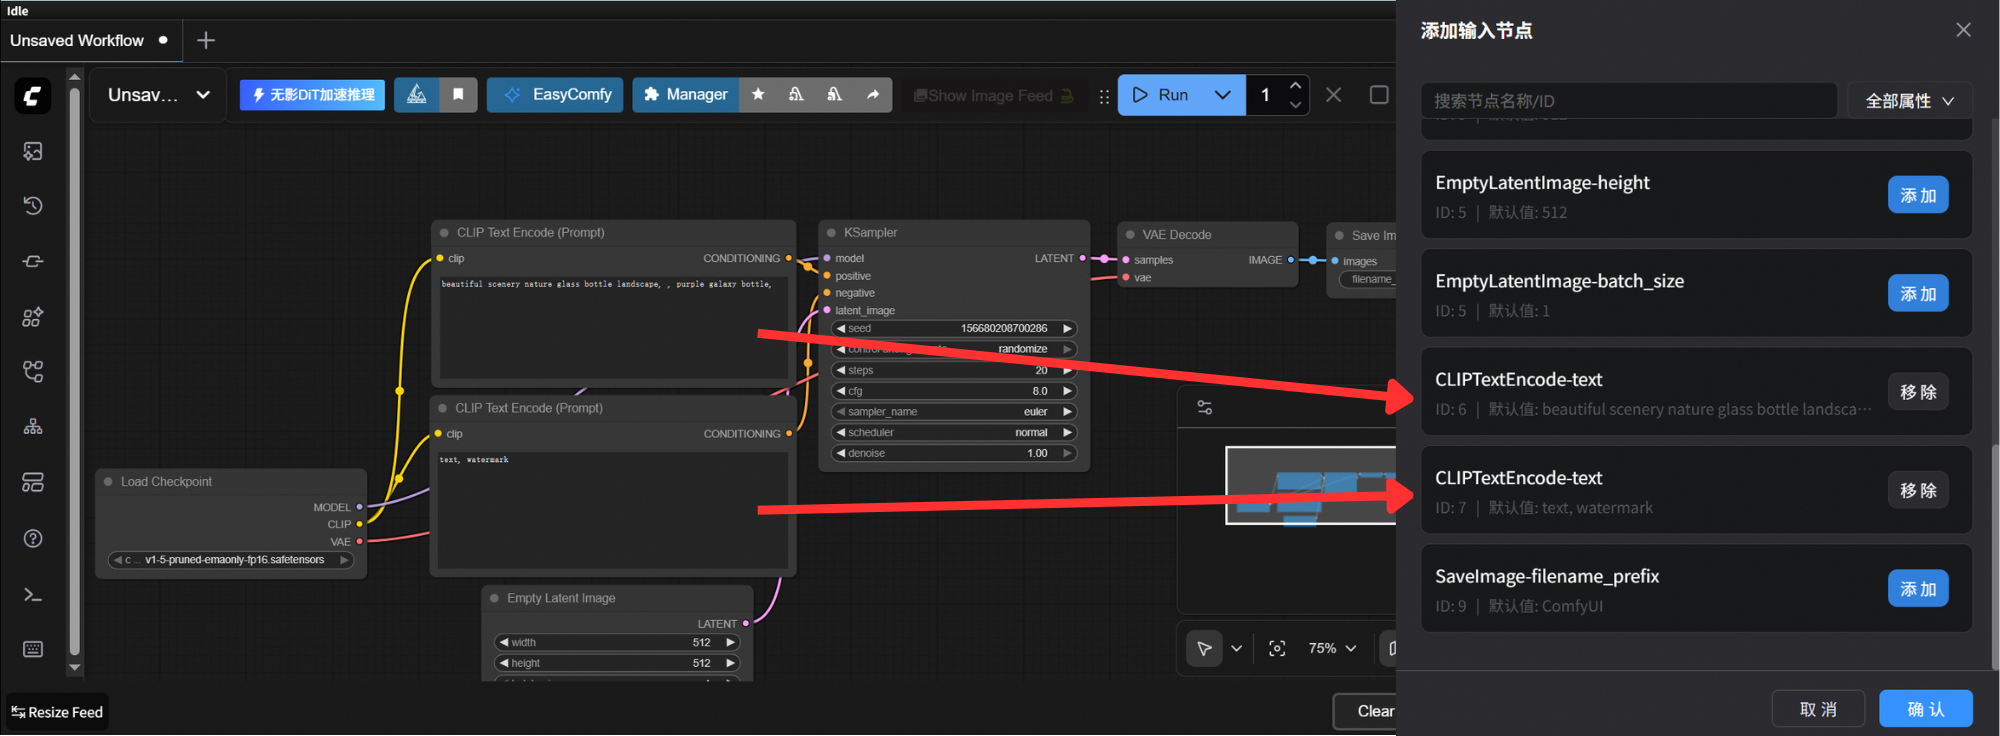Click the 搜索节点名称/ID search field
This screenshot has width=2000, height=736.
(x=1628, y=101)
